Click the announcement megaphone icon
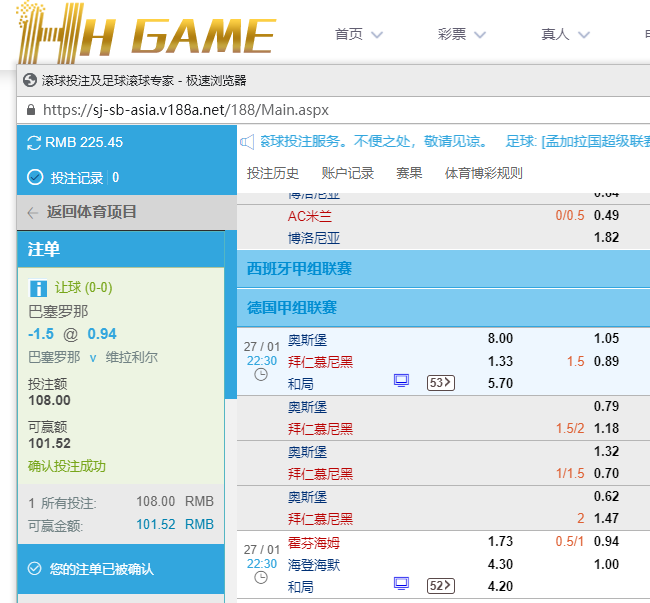Viewport: 650px width, 603px height. pos(247,142)
